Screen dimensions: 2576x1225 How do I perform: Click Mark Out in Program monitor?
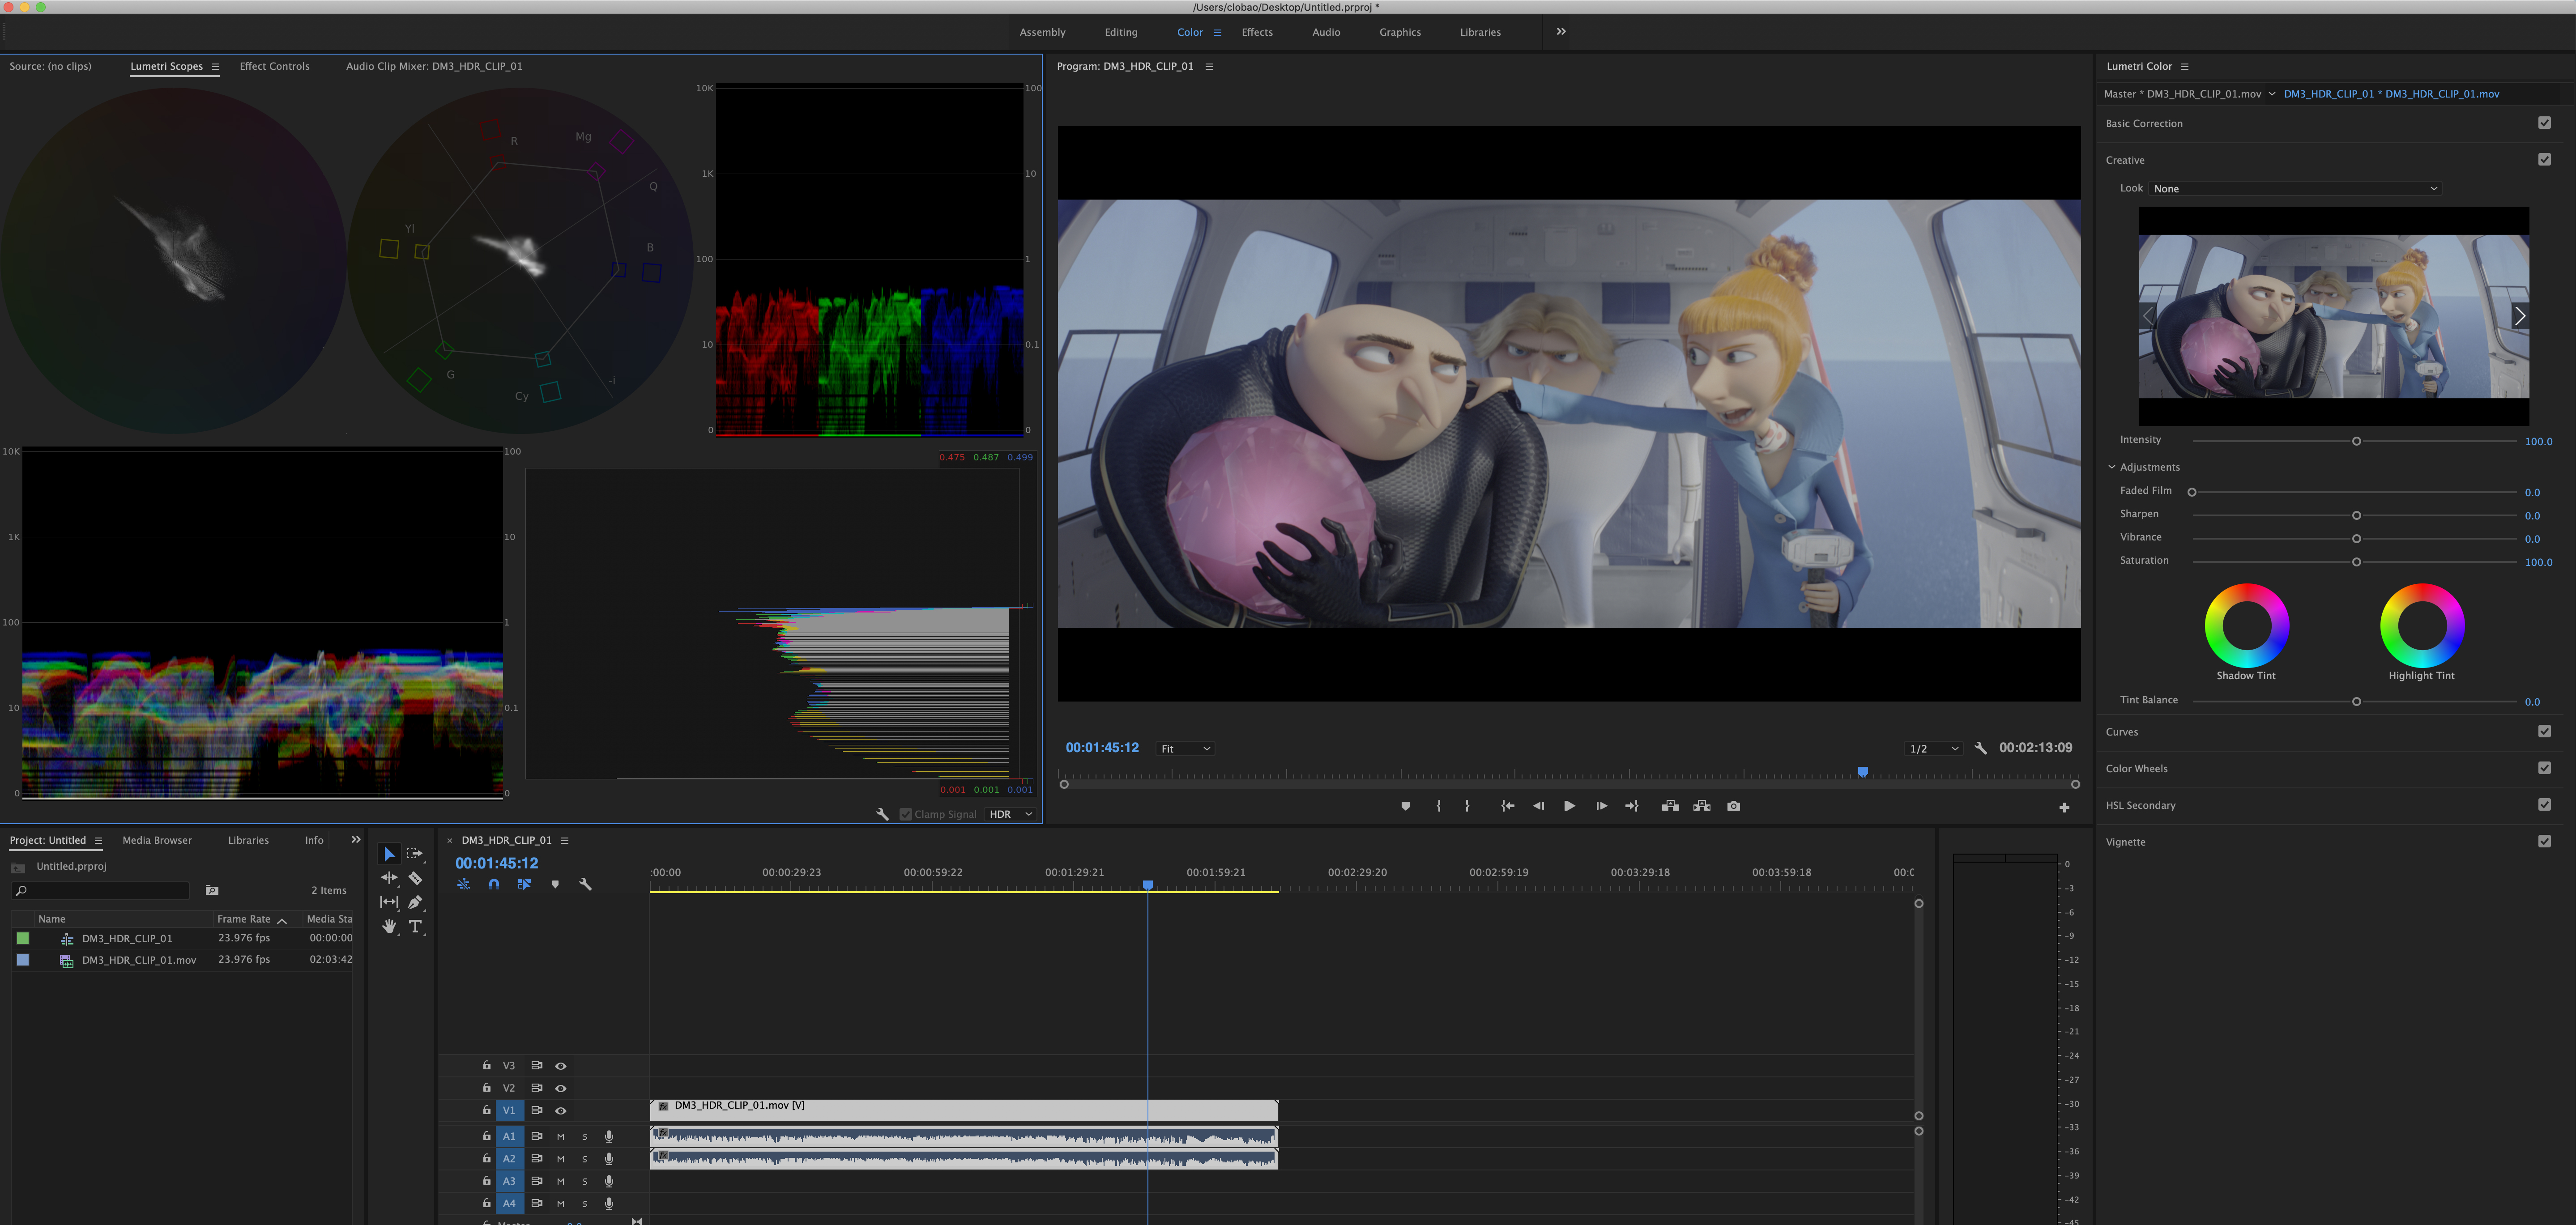click(x=1467, y=806)
